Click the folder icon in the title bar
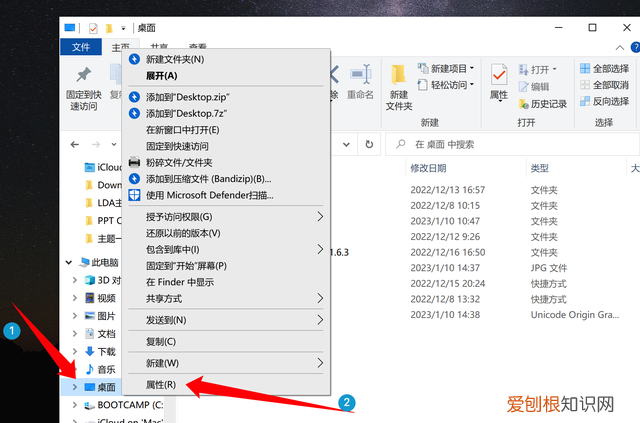Viewport: 640px width, 423px height. coord(109,28)
